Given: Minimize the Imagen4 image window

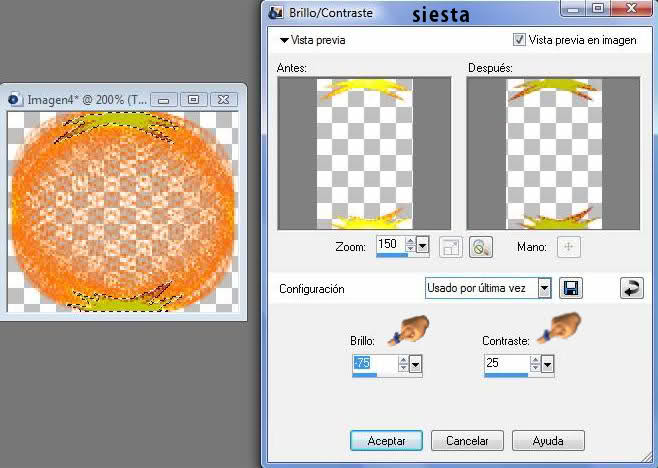Looking at the screenshot, I should click(x=164, y=100).
